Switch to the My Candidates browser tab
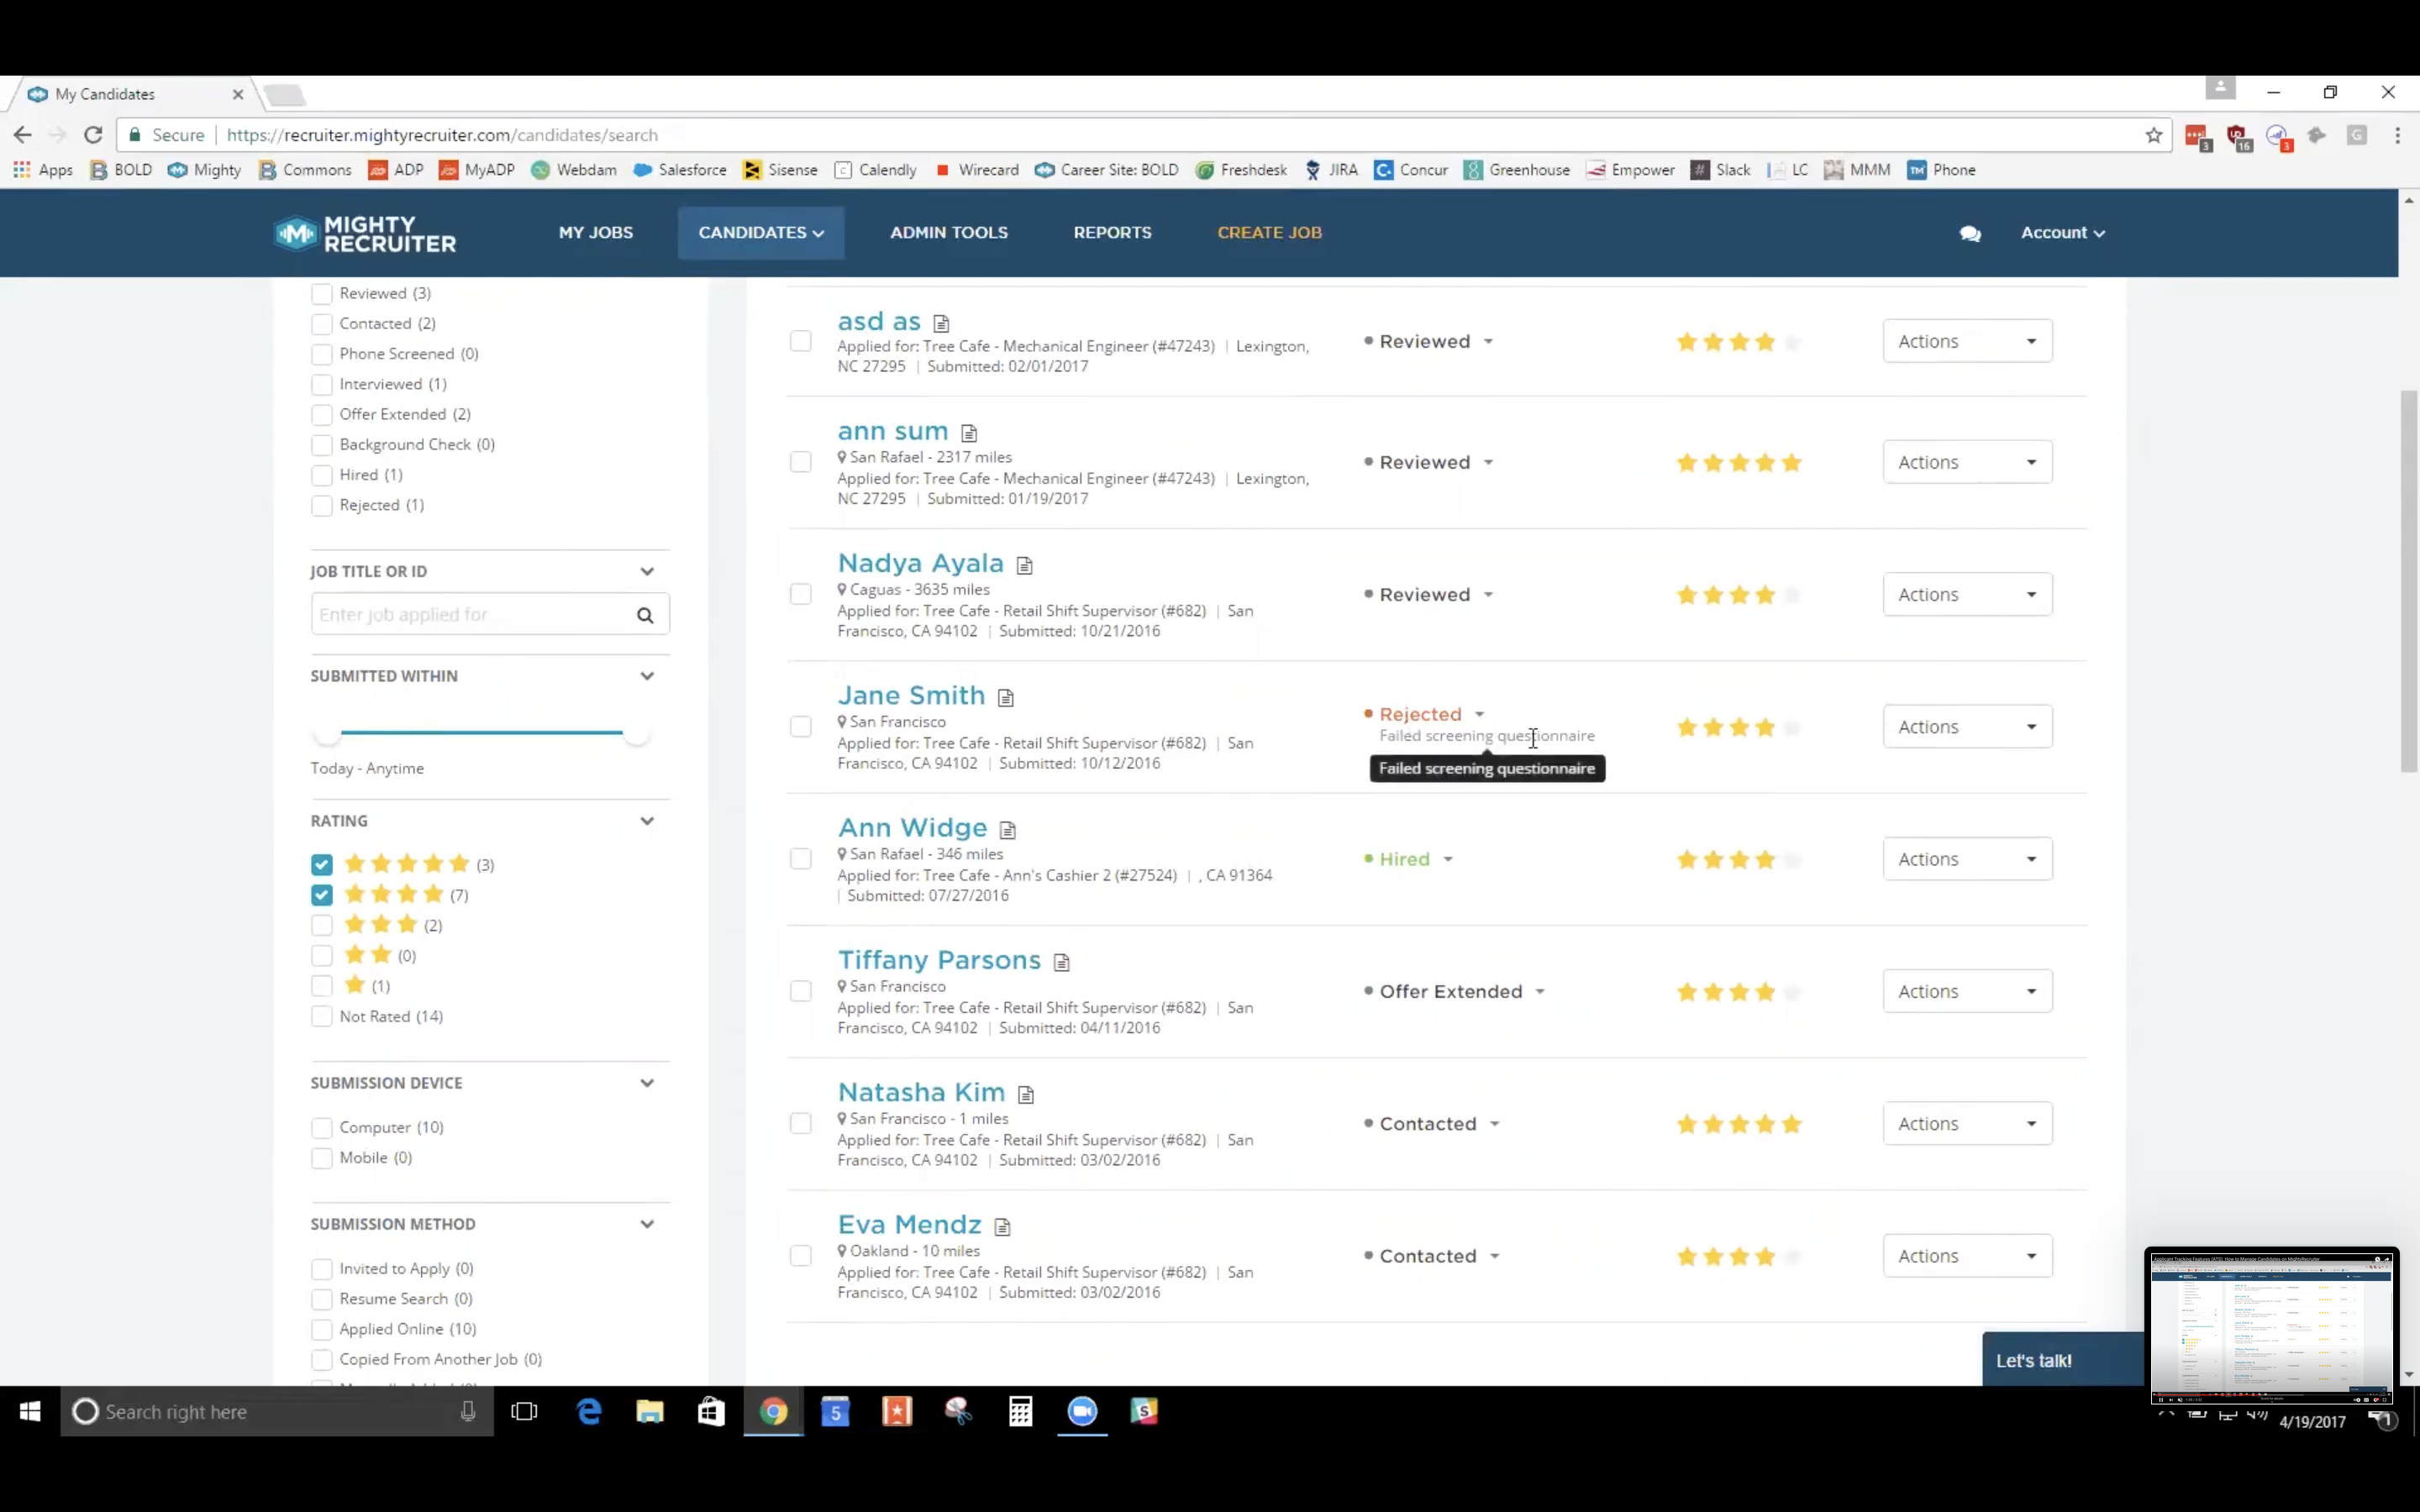The width and height of the screenshot is (2420, 1512). 130,95
